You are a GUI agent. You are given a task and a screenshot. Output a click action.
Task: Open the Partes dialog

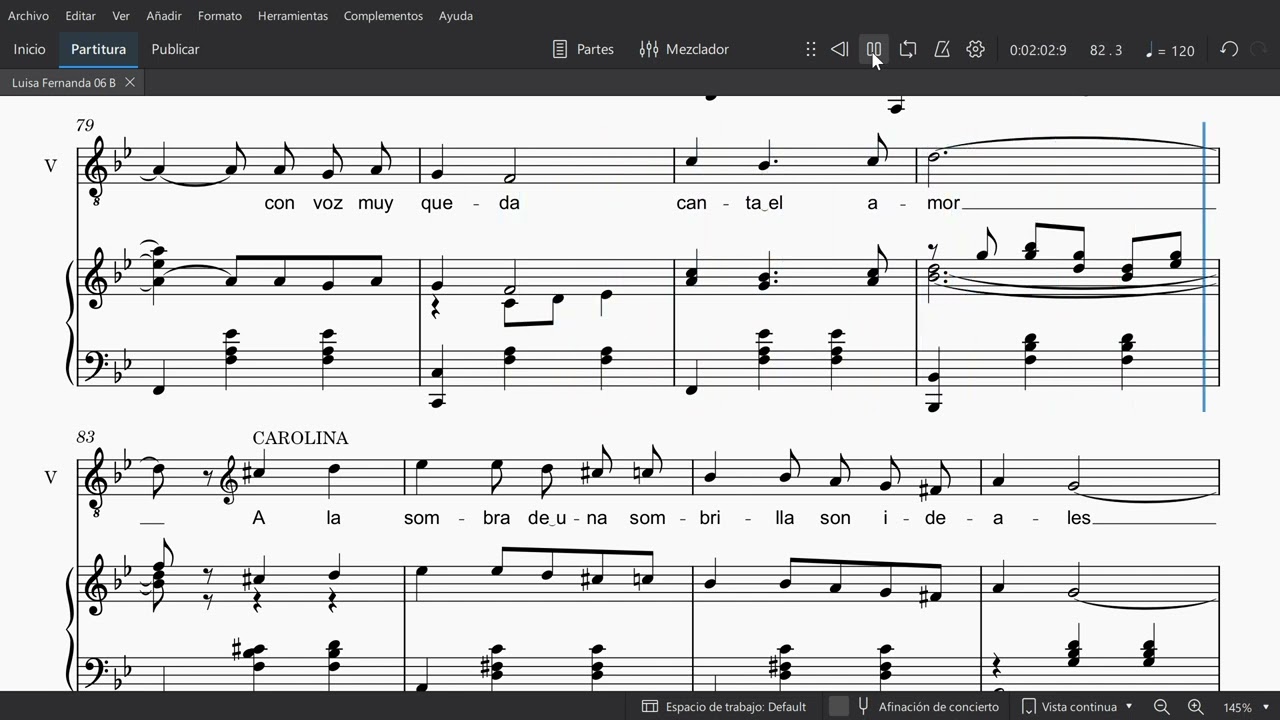click(583, 49)
